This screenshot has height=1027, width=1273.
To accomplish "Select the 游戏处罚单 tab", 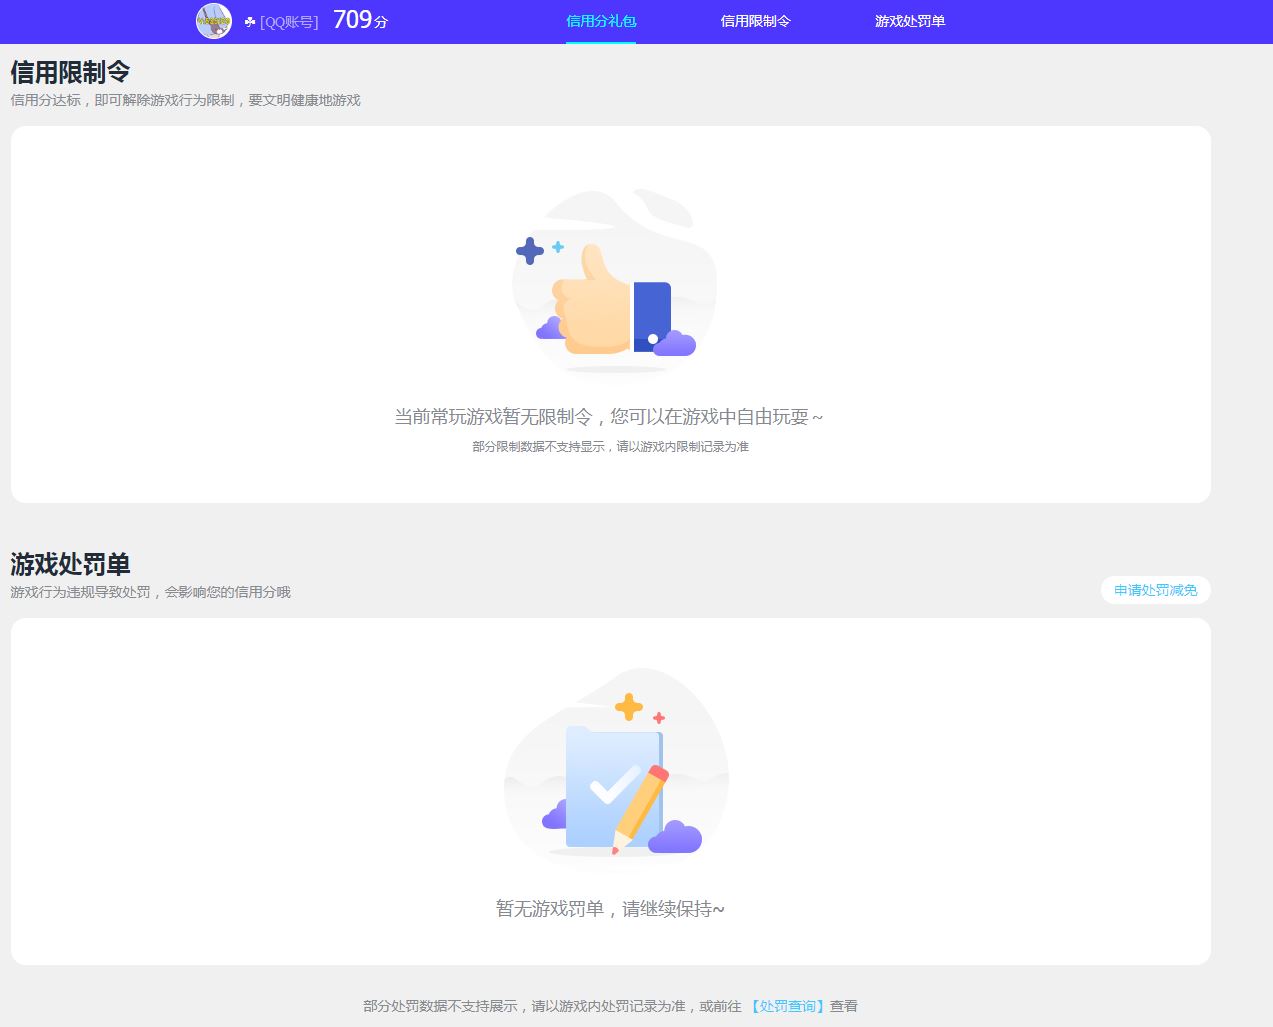I will (908, 21).
